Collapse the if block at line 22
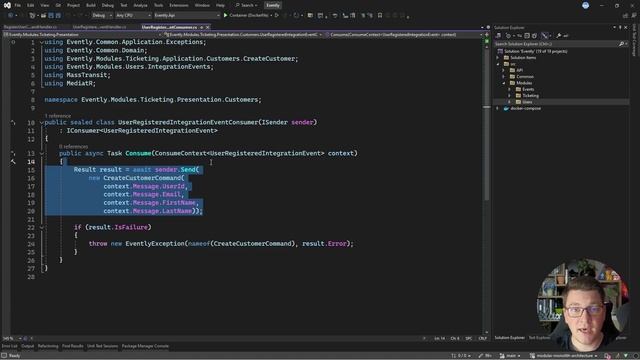This screenshot has height=360, width=640. 41,227
